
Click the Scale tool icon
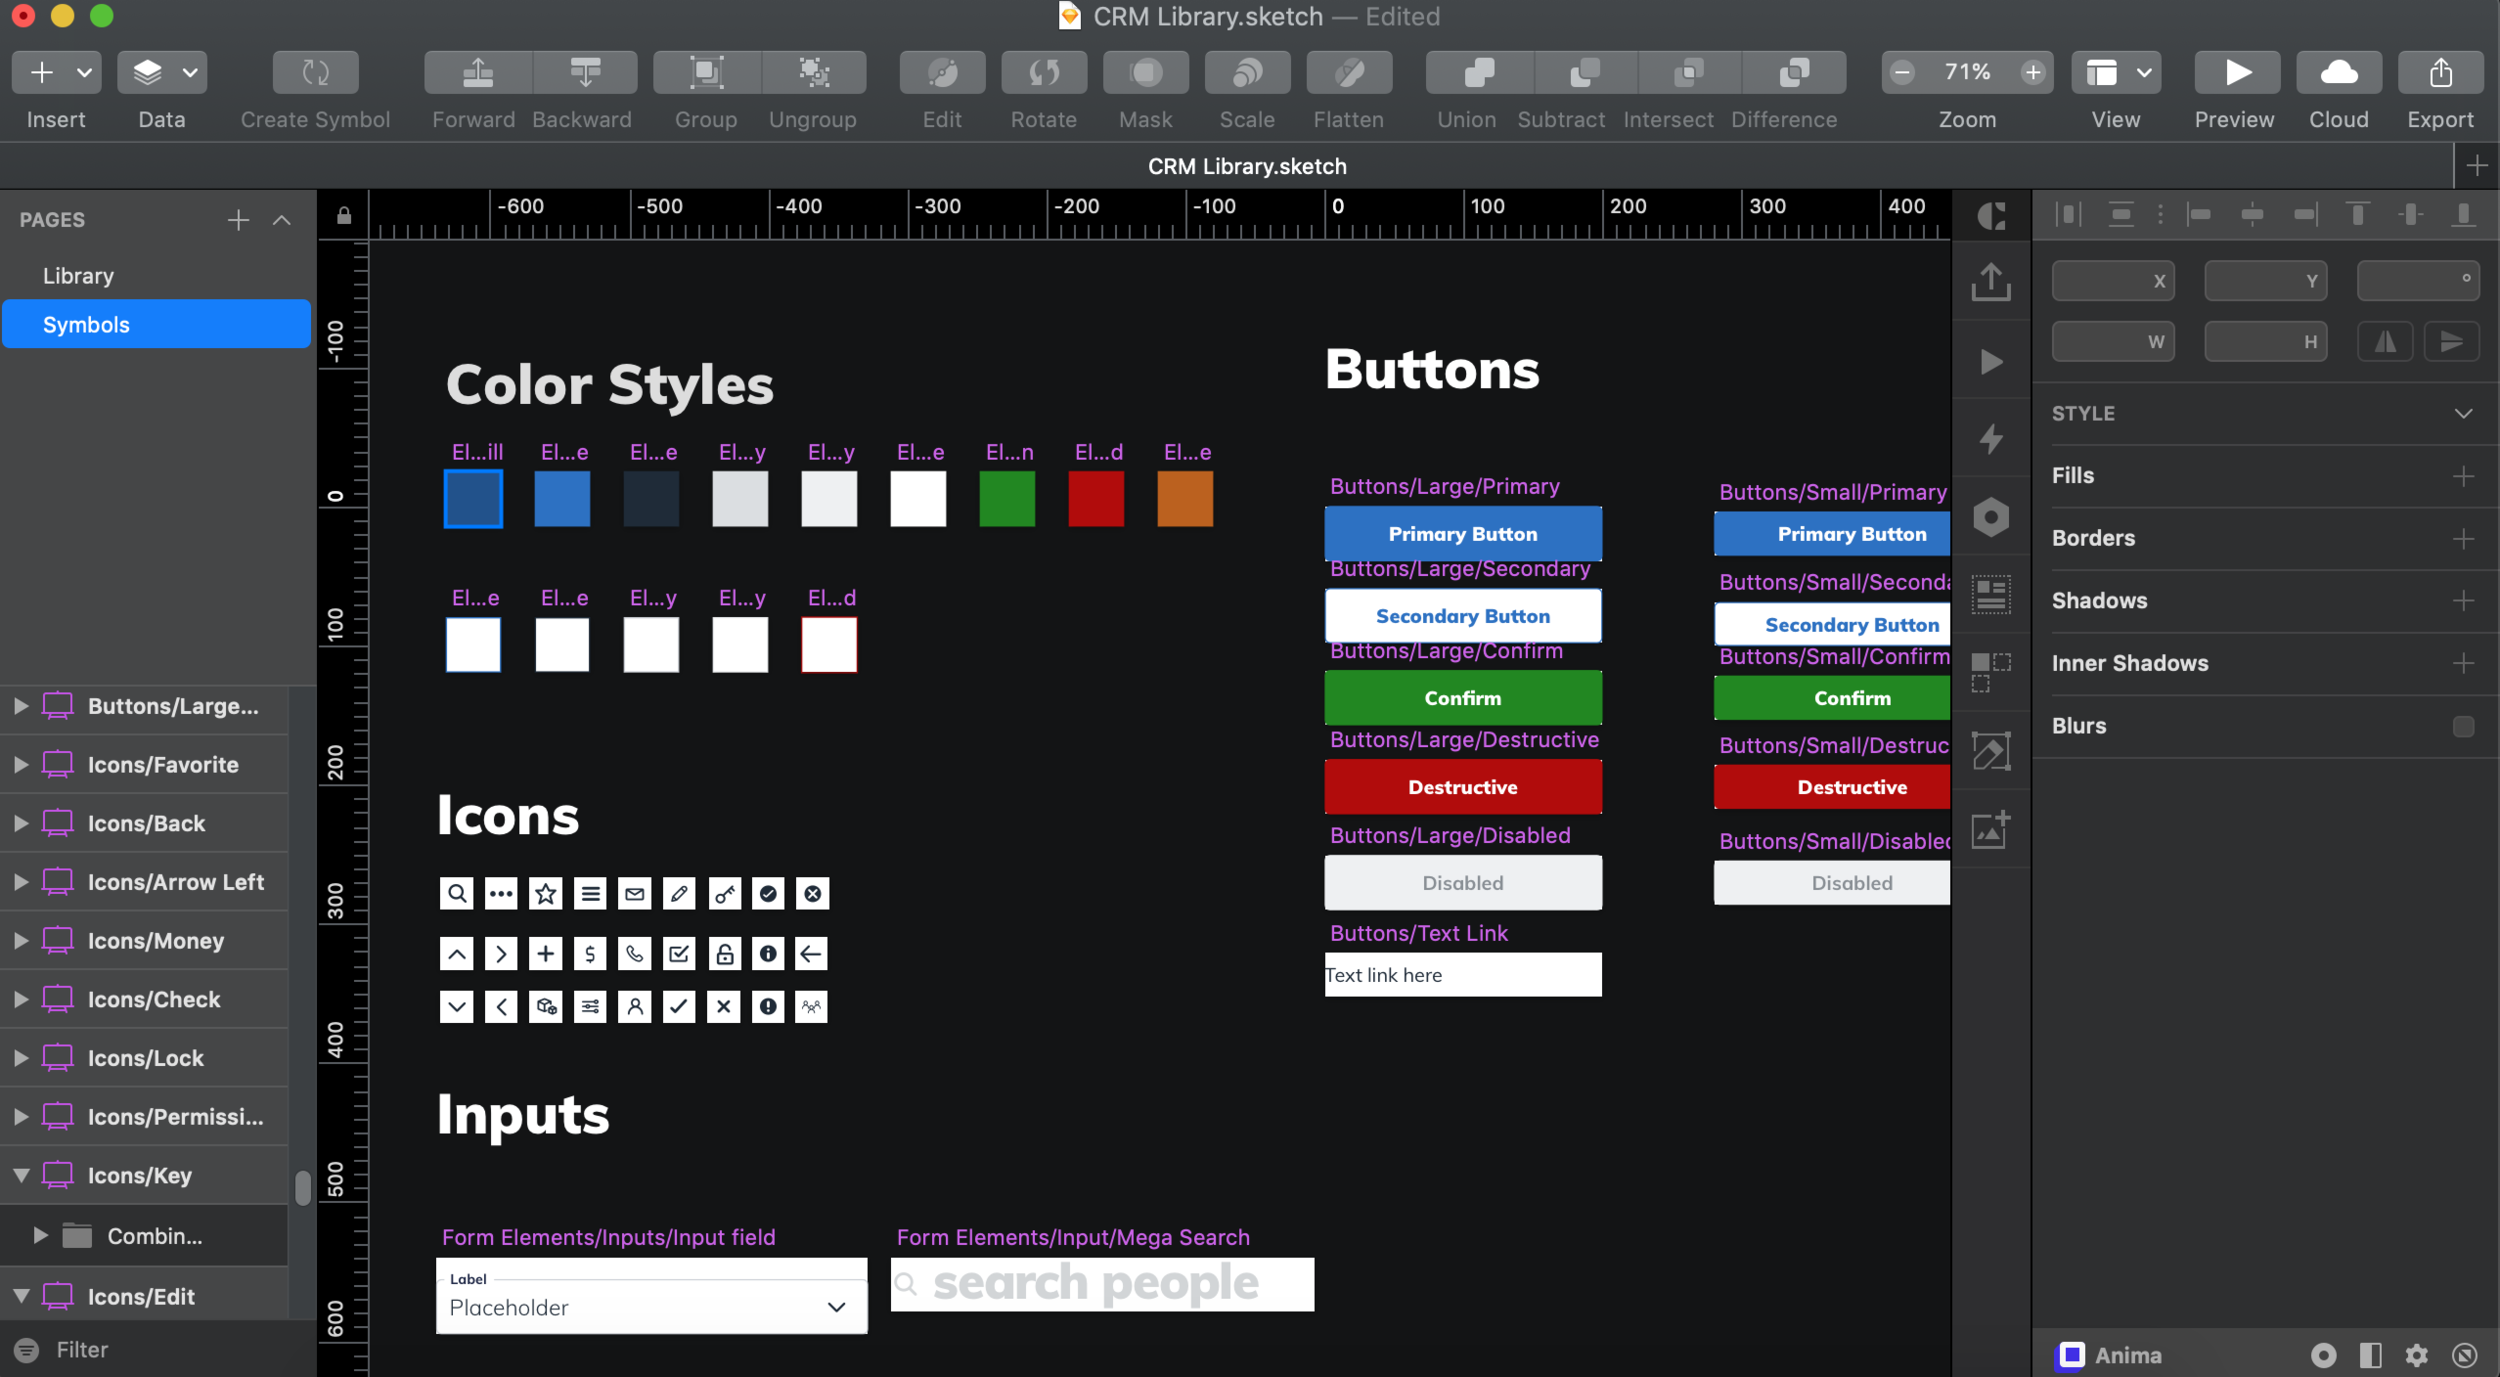(1247, 72)
